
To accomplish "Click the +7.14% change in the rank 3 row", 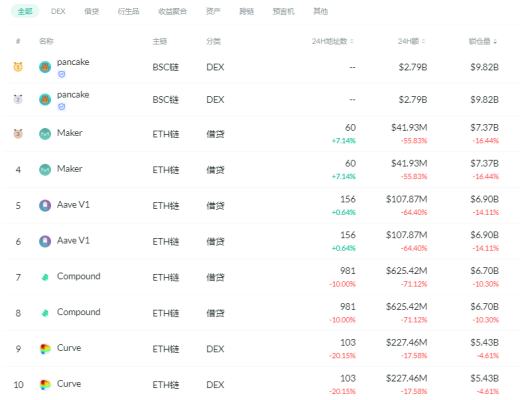I will click(344, 141).
